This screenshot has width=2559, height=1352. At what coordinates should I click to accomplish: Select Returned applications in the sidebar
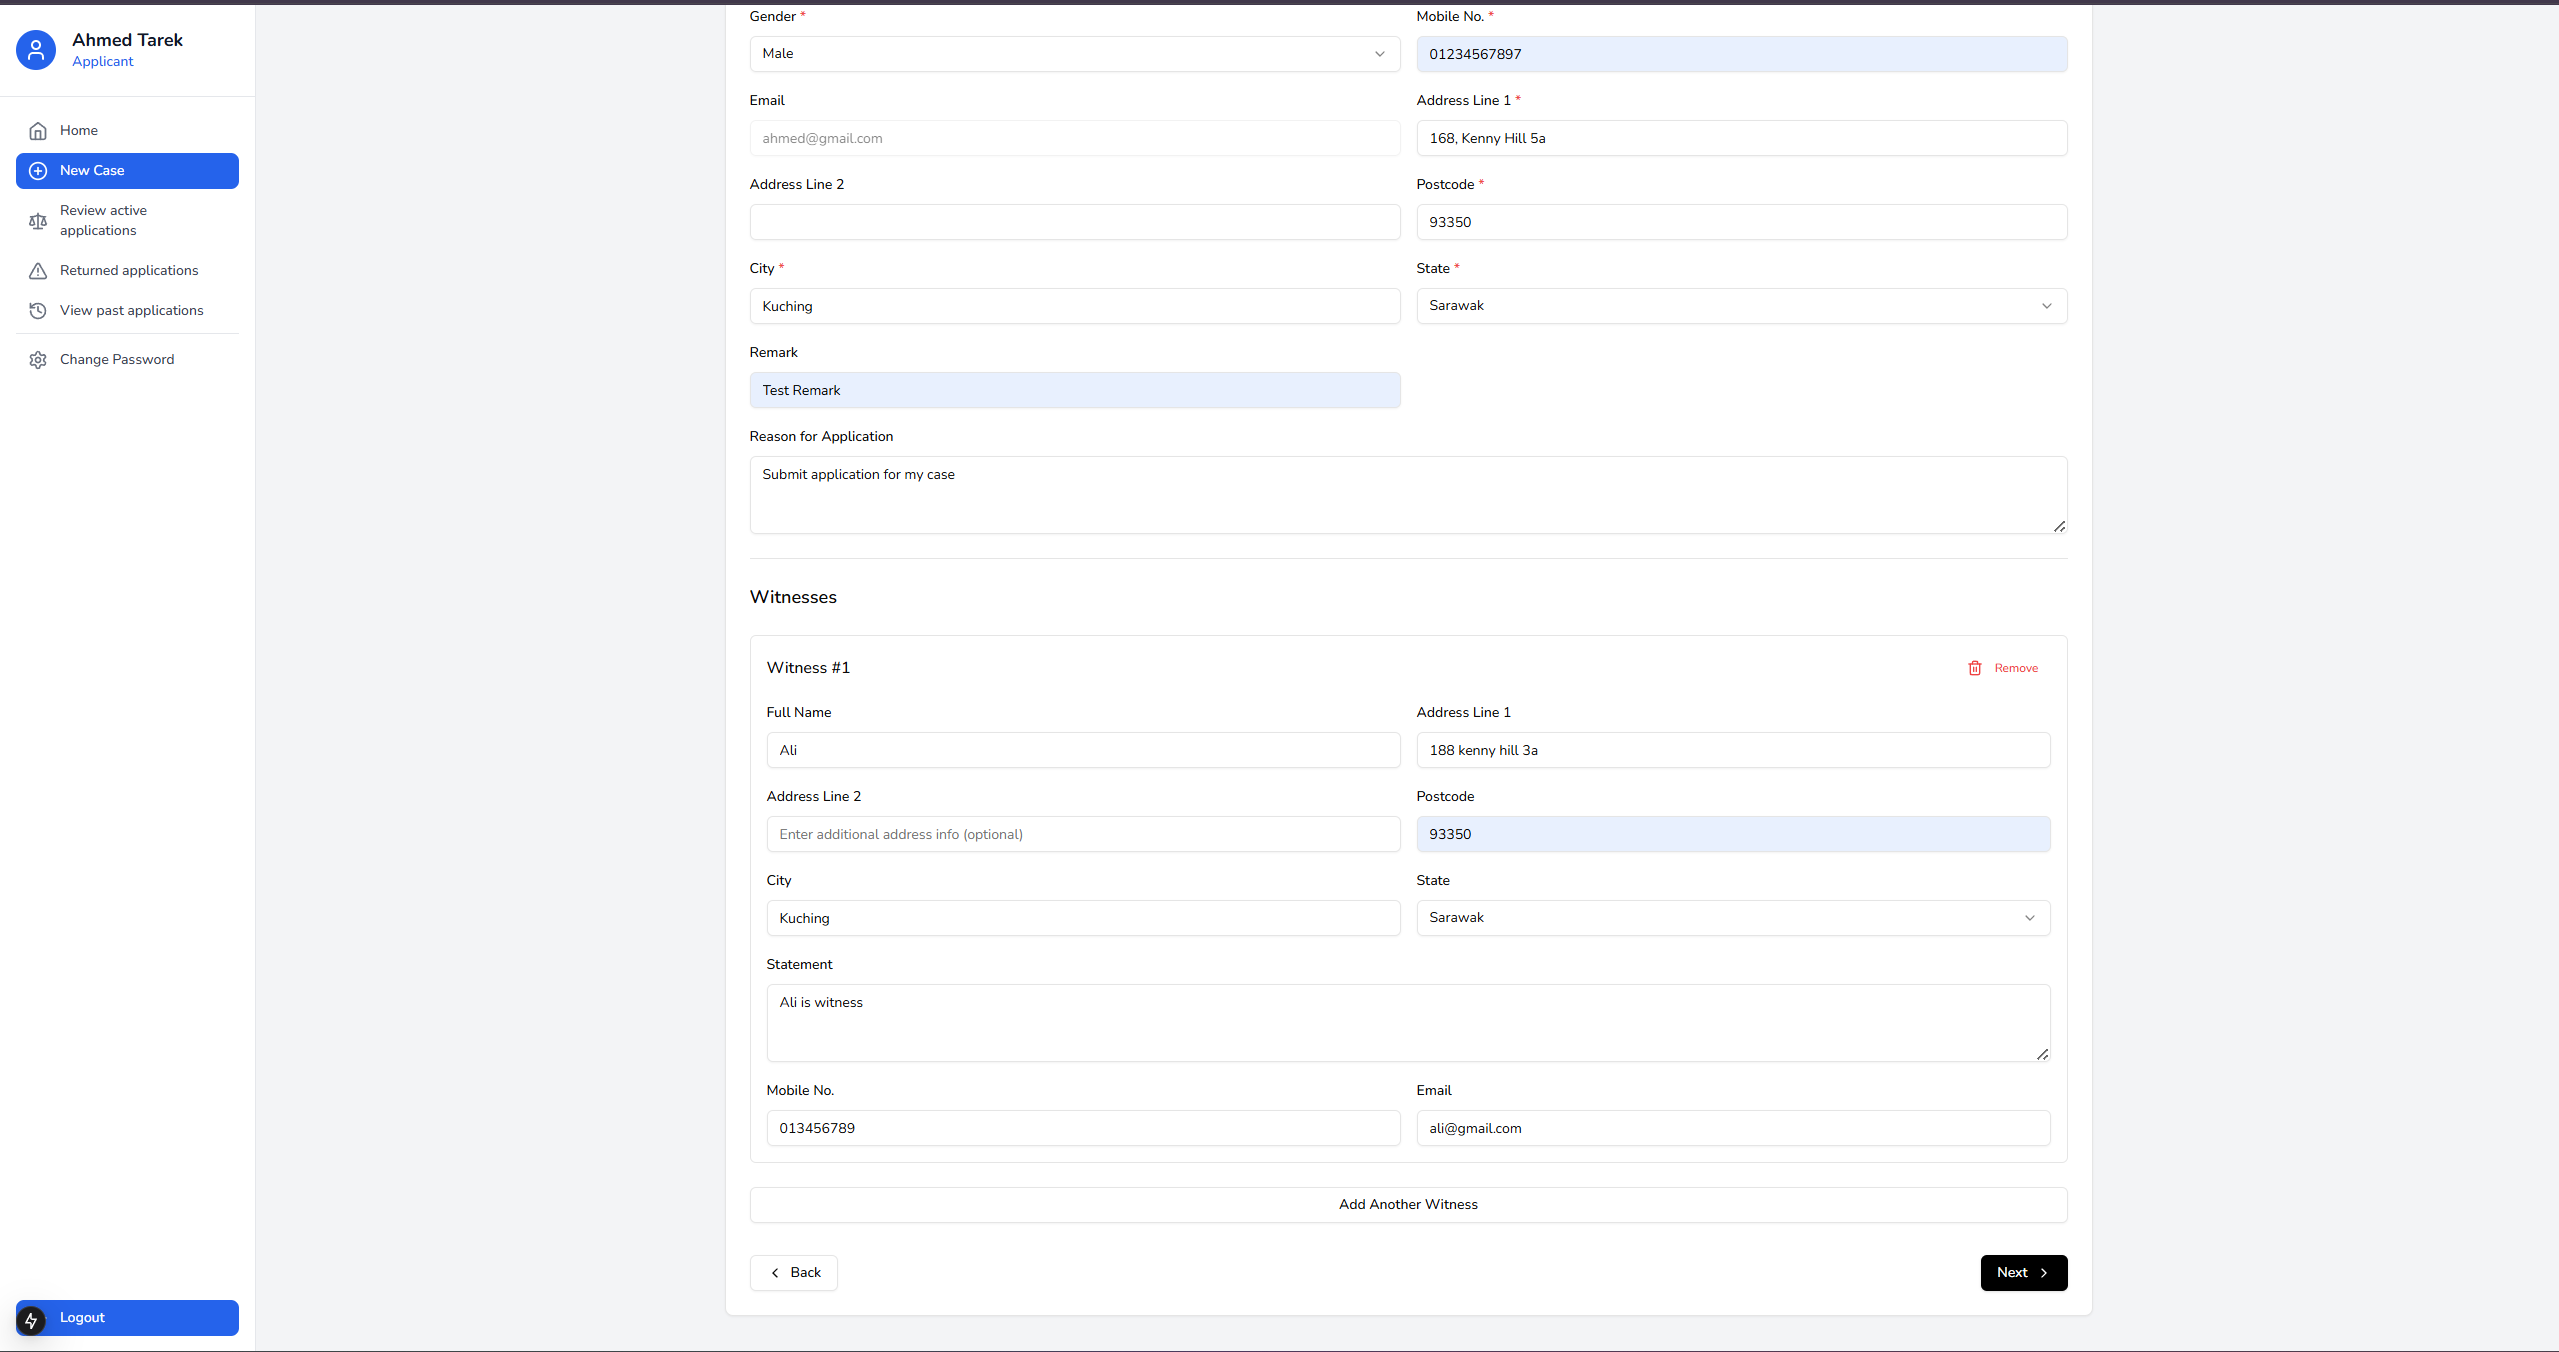[x=129, y=271]
